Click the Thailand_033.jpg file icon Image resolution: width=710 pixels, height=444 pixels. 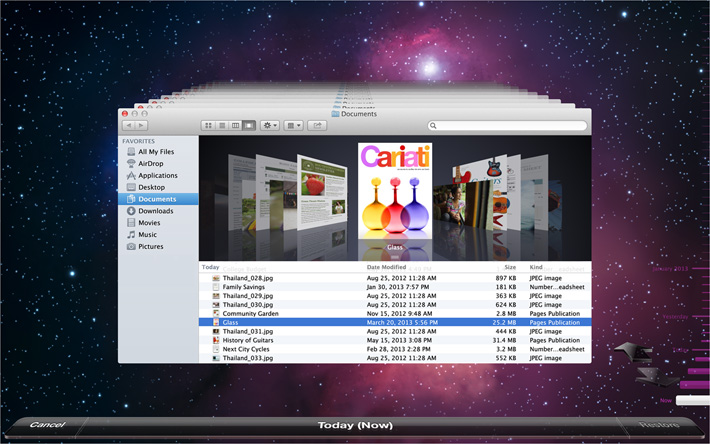(216, 358)
